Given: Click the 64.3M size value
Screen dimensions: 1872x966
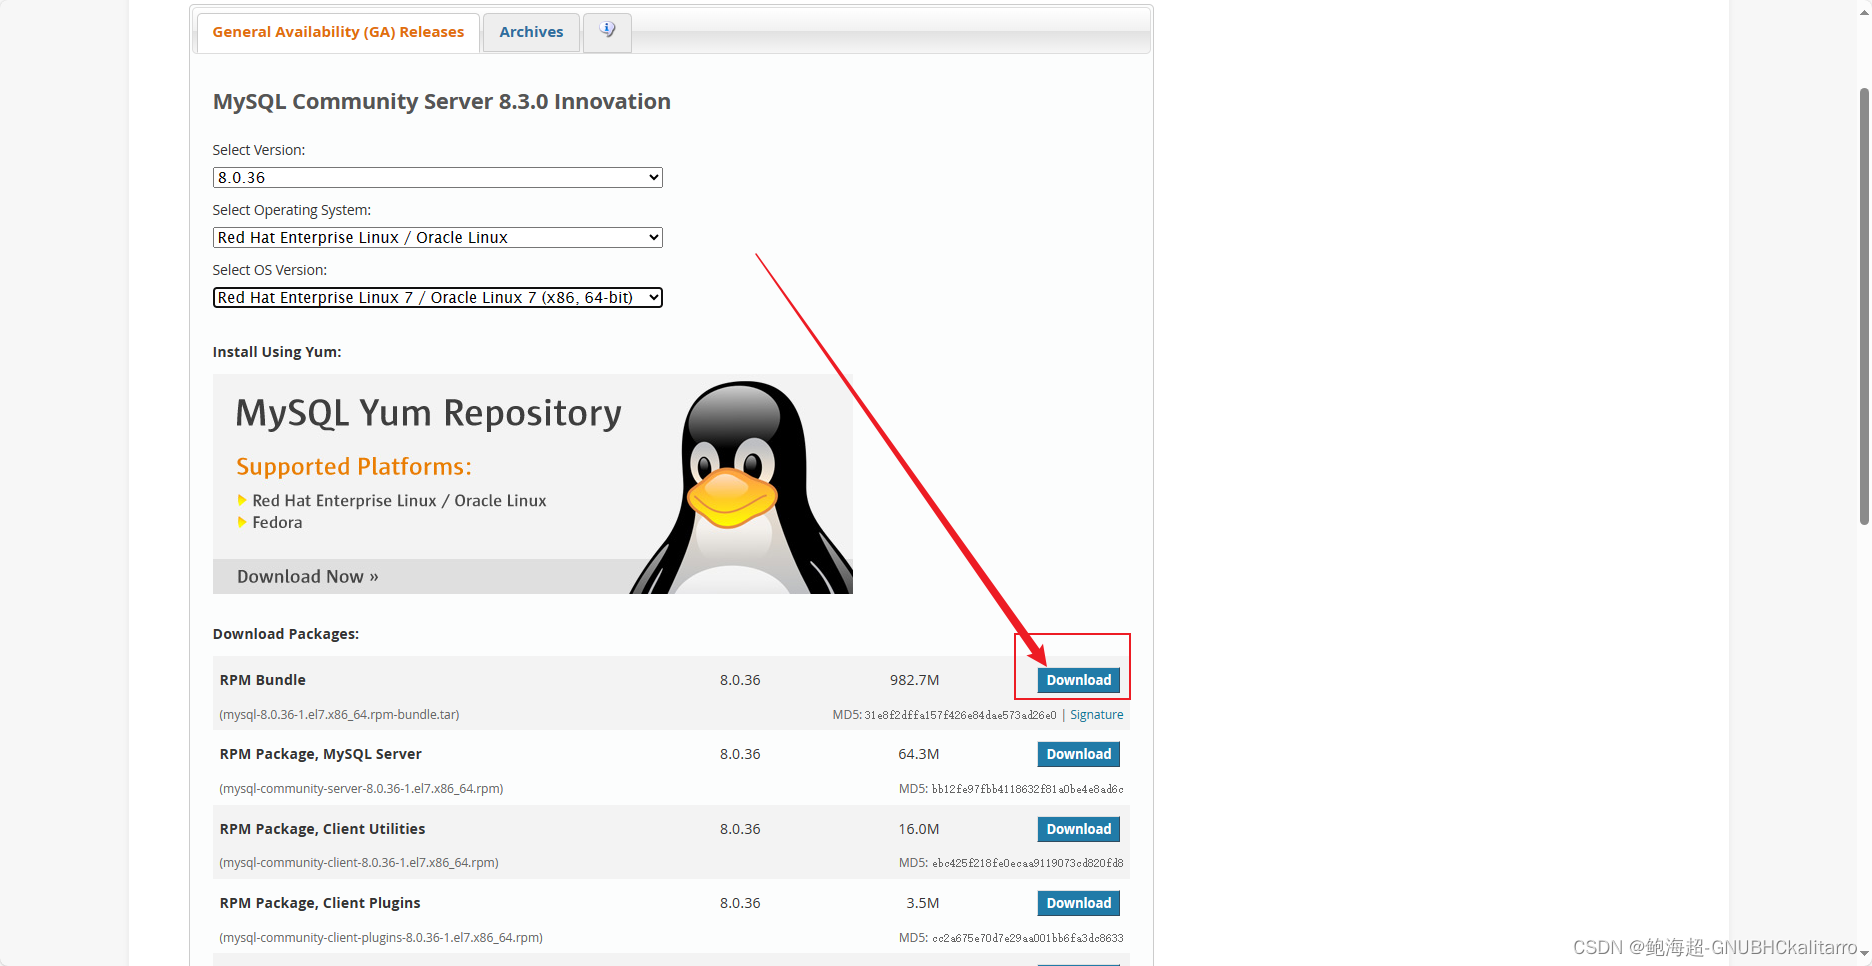Looking at the screenshot, I should pos(918,754).
